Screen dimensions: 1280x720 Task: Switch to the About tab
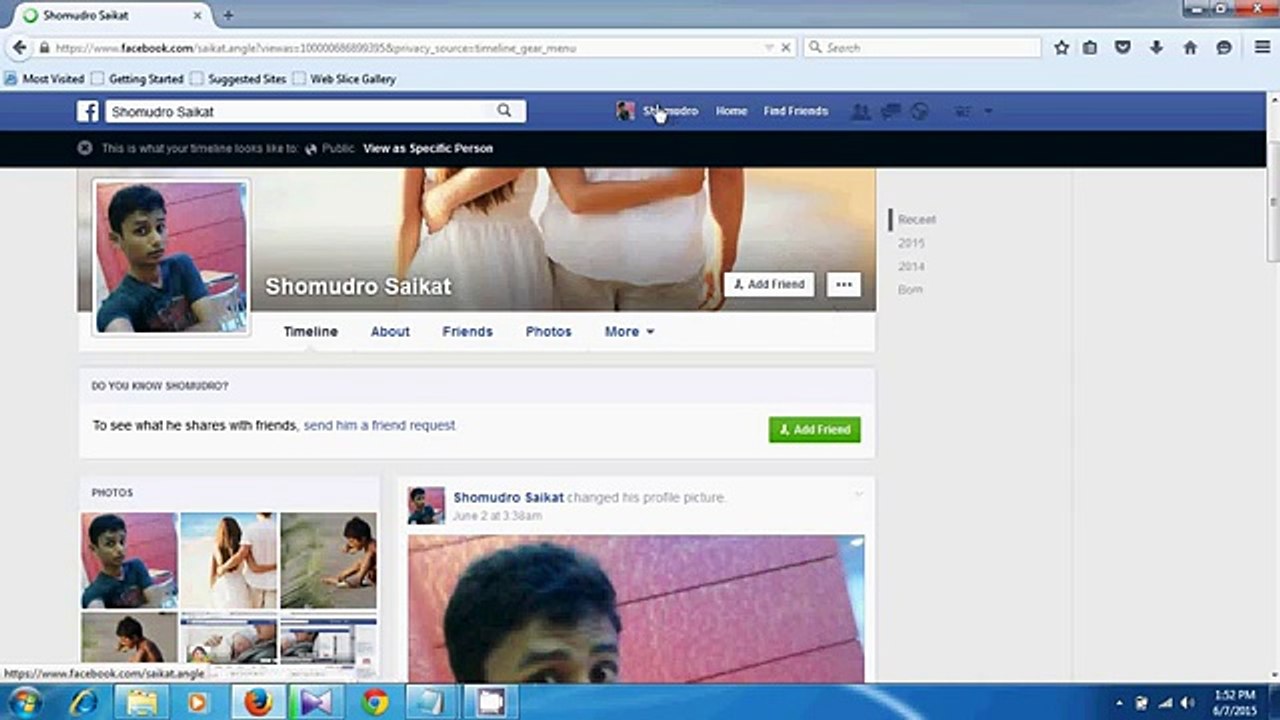tap(390, 331)
